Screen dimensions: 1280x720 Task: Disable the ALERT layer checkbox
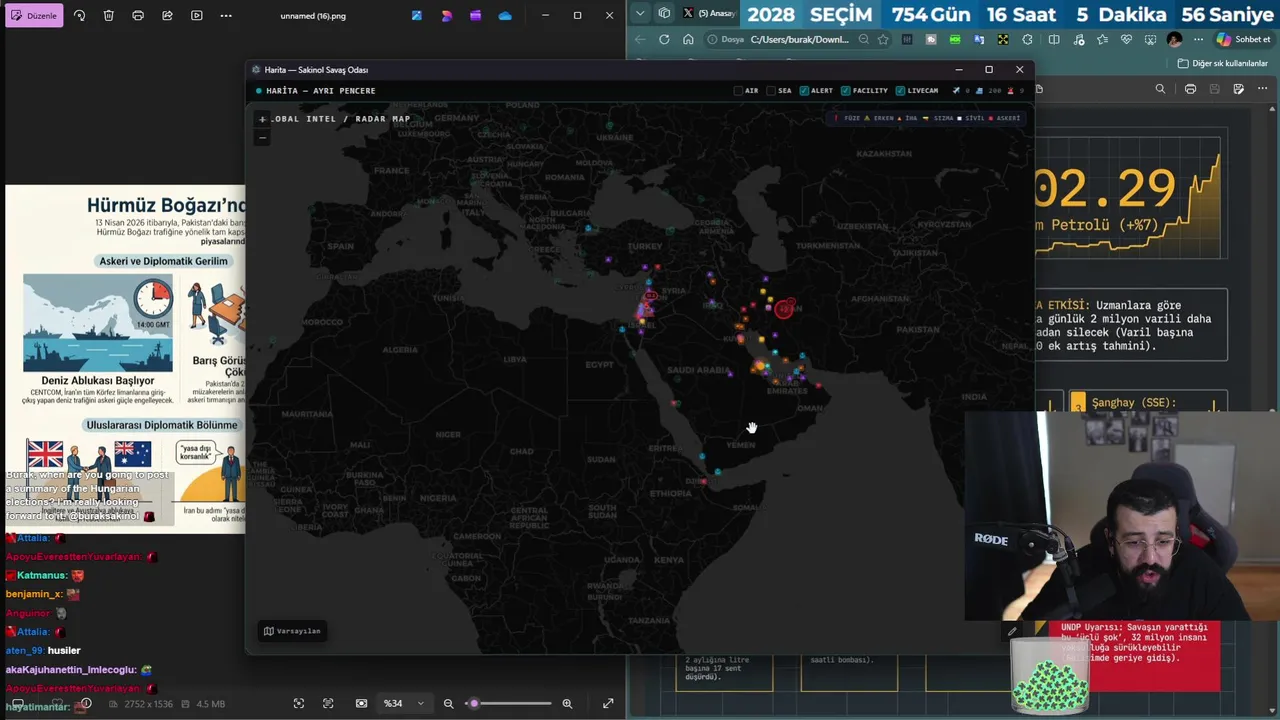804,91
